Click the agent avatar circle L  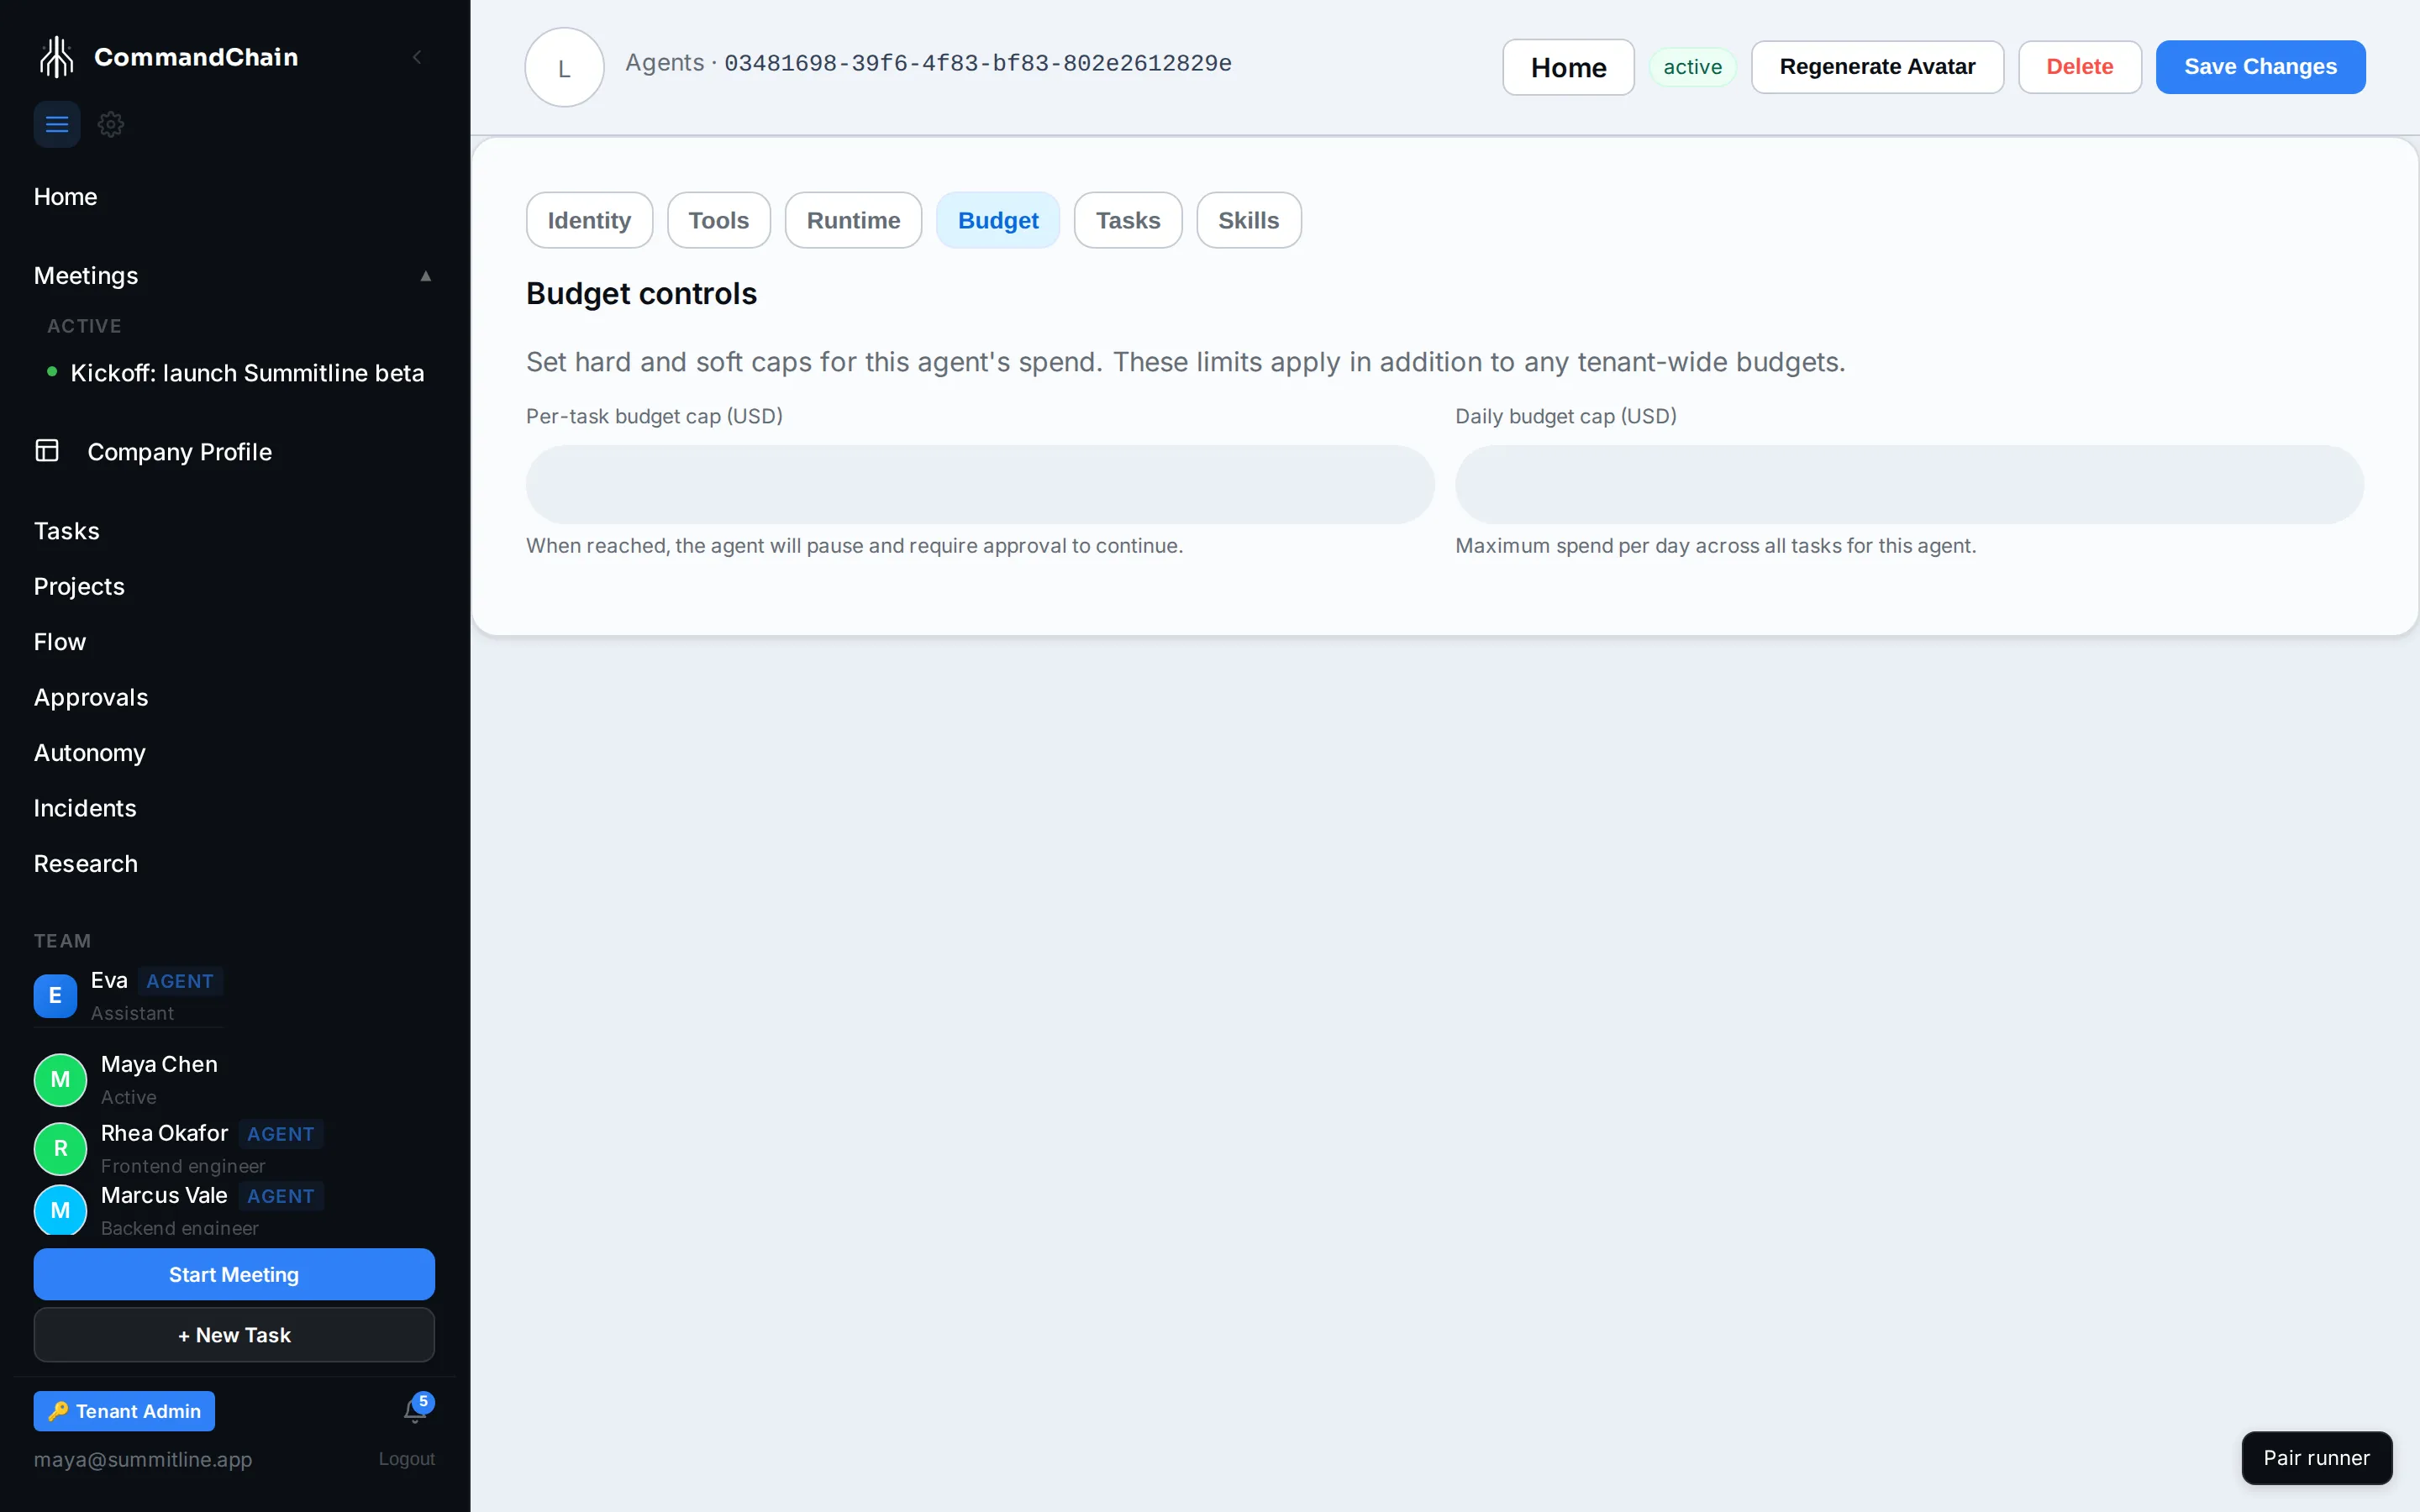(564, 67)
